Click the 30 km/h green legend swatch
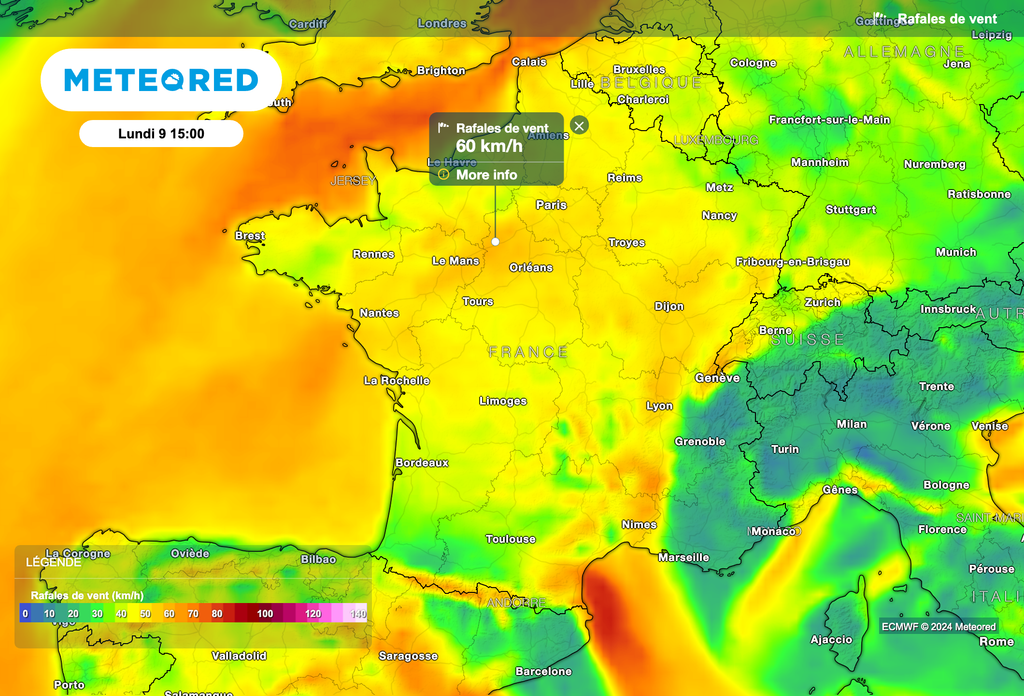This screenshot has height=696, width=1024. point(97,613)
